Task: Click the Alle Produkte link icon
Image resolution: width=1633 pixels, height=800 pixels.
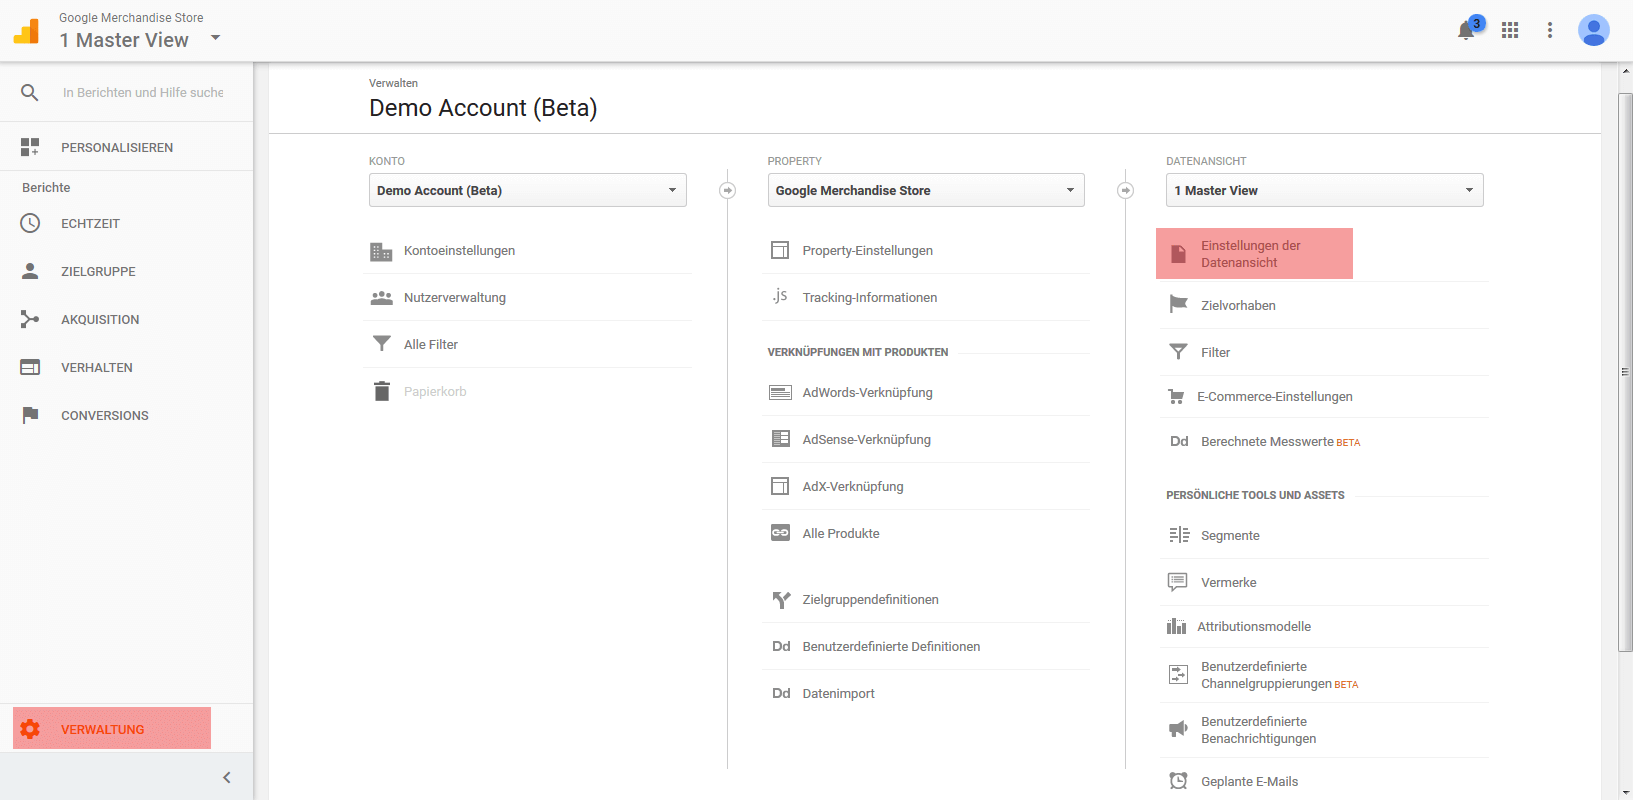Action: (x=780, y=533)
